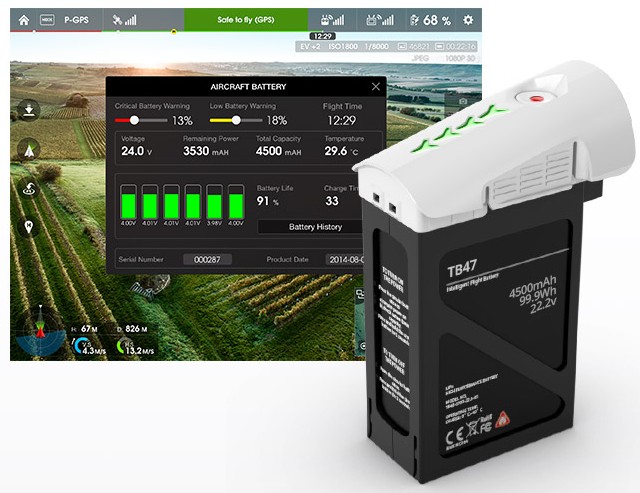Open the attitude radar compass
The height and width of the screenshot is (493, 640).
pos(40,333)
